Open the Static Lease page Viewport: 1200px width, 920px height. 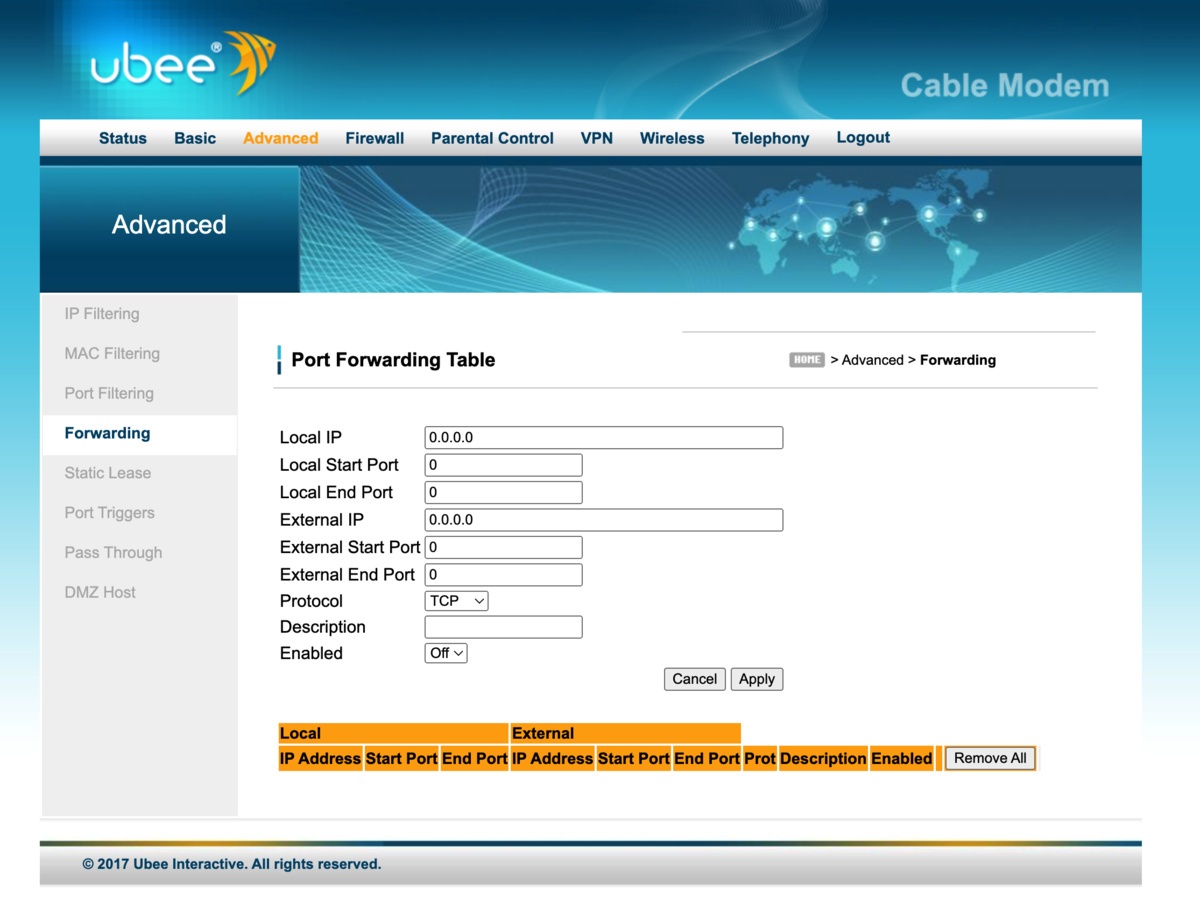coord(107,473)
